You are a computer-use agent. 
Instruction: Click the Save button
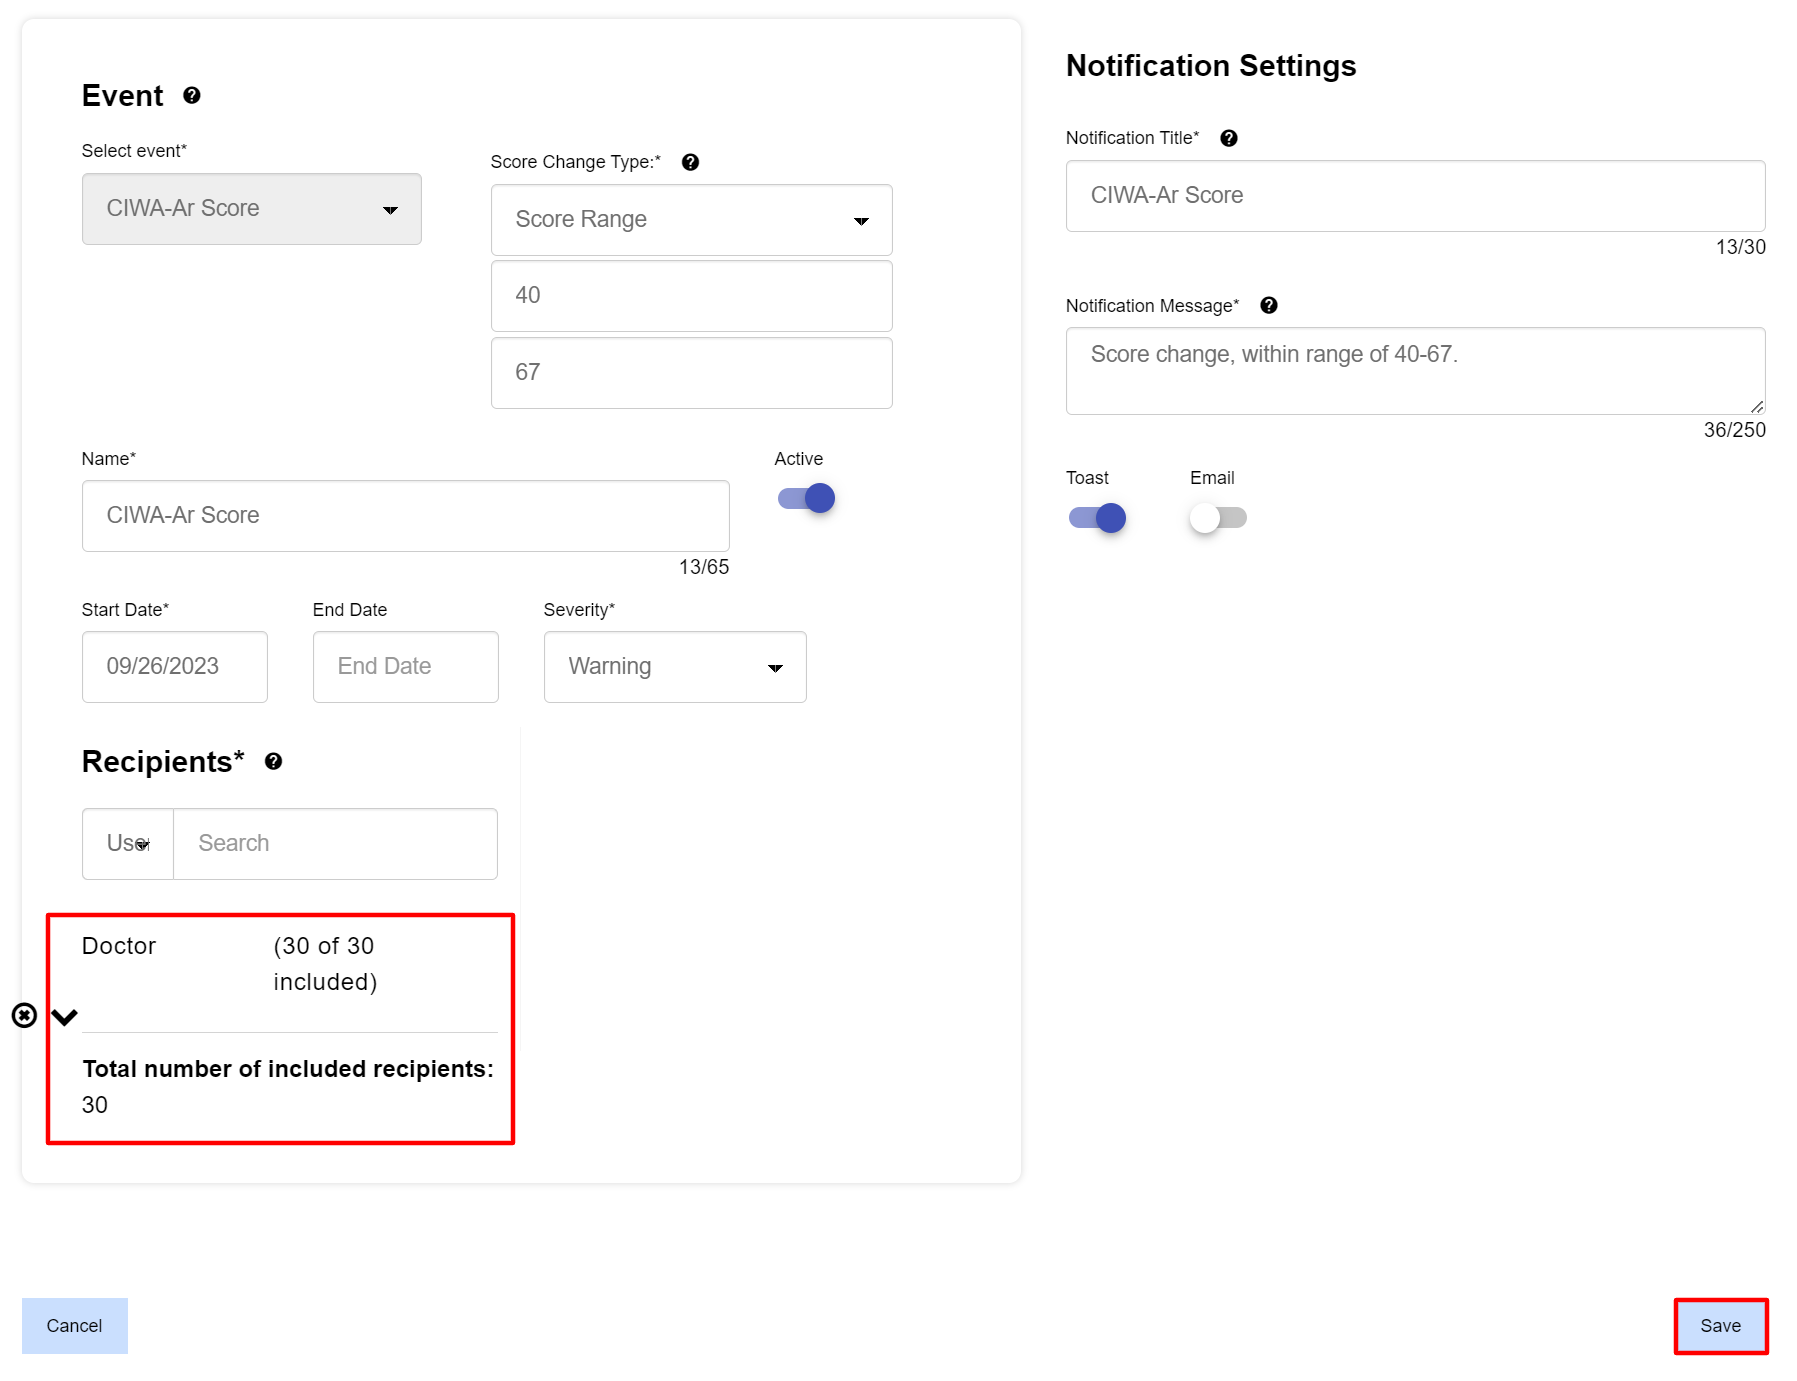point(1720,1326)
